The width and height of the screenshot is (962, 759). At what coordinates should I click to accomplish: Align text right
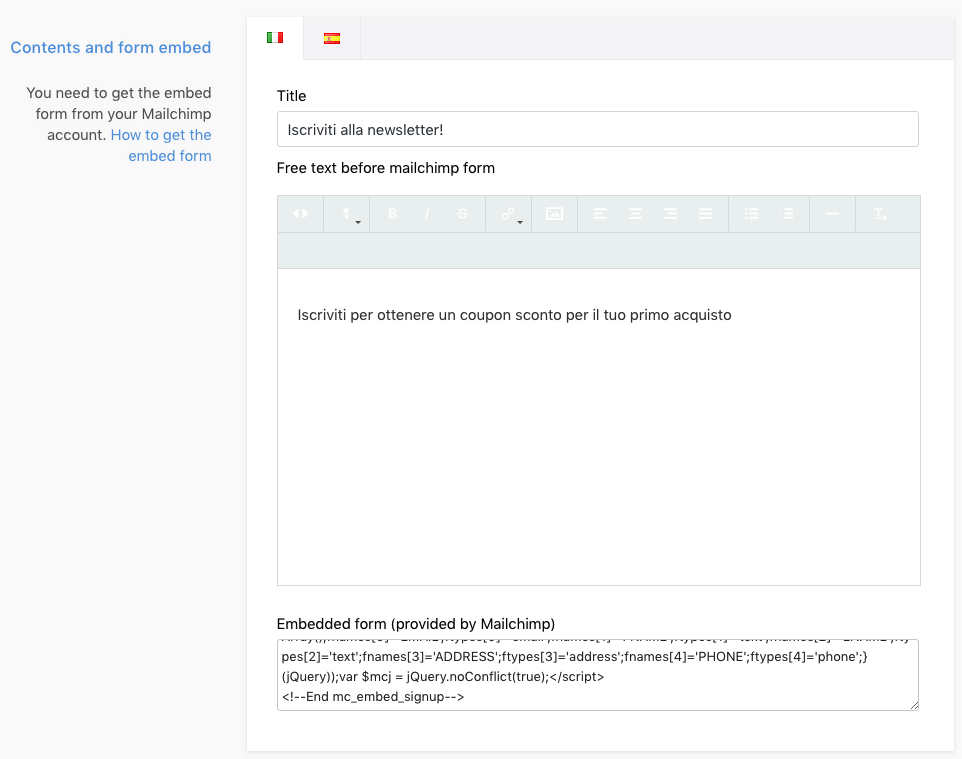click(x=671, y=214)
